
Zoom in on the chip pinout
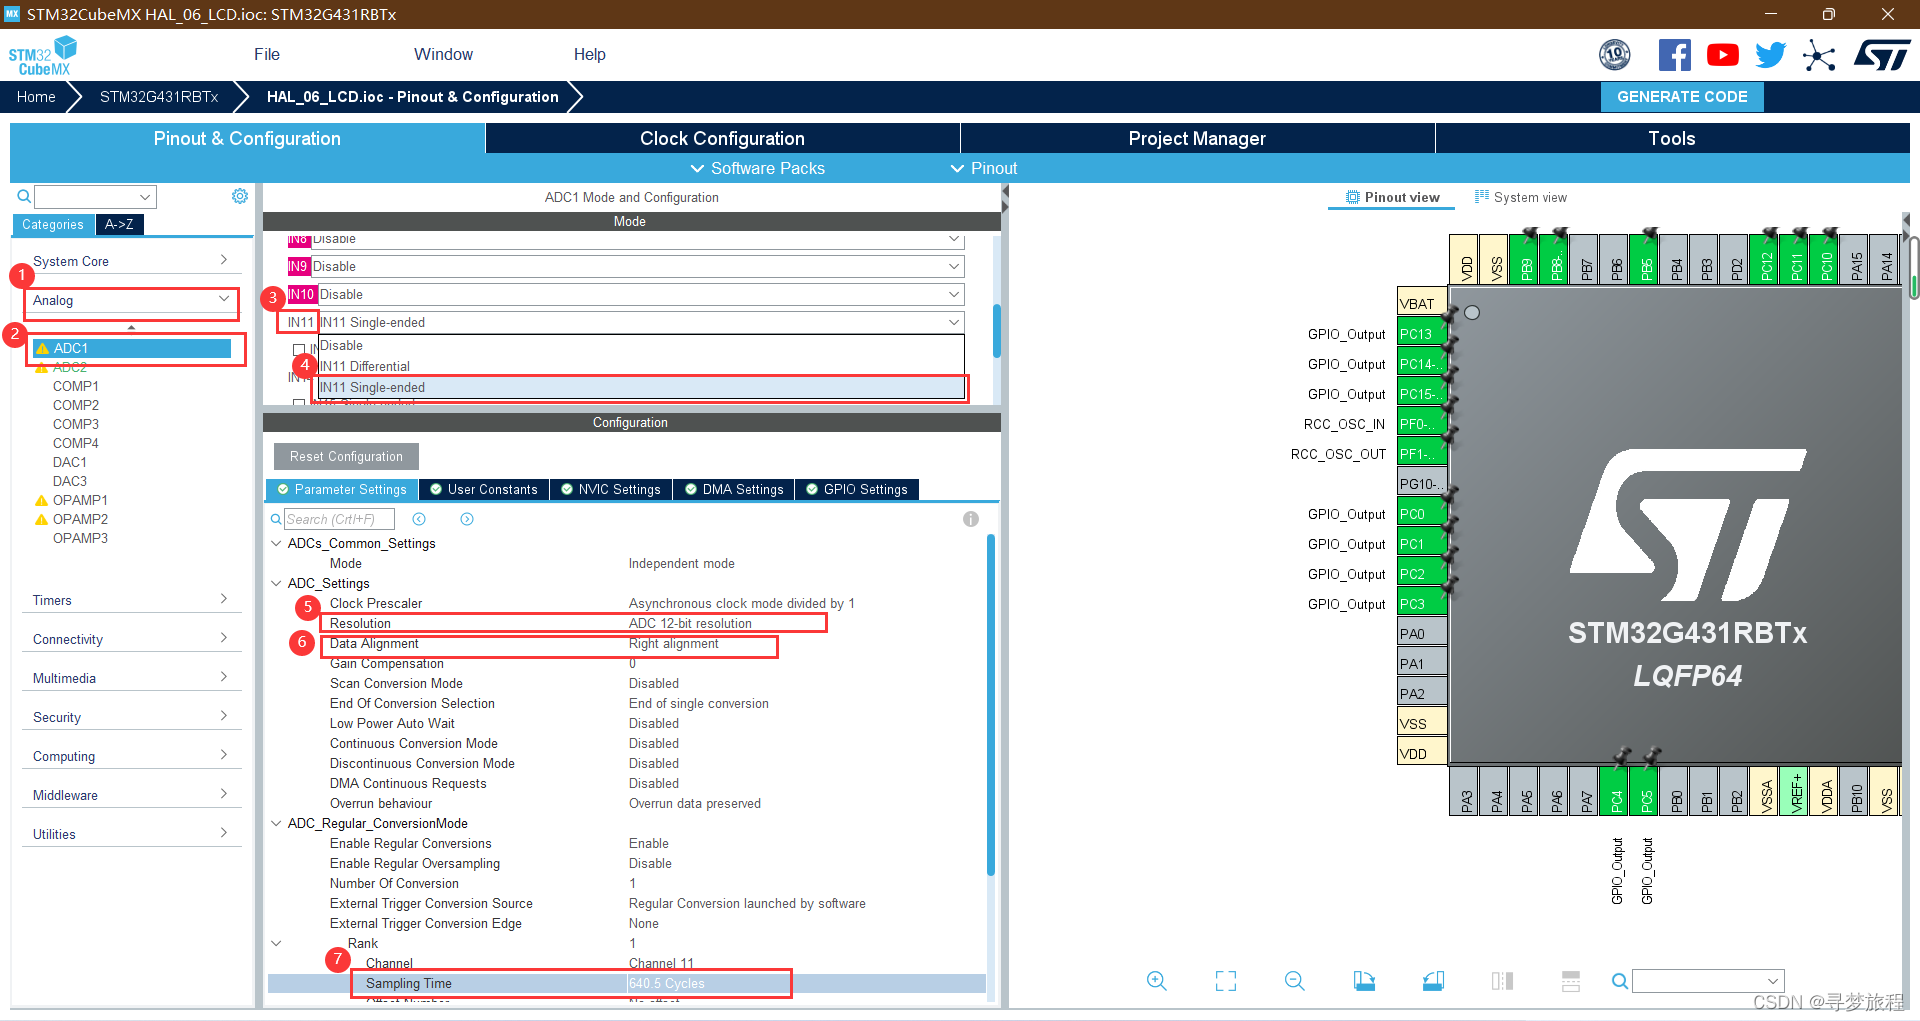[1157, 981]
